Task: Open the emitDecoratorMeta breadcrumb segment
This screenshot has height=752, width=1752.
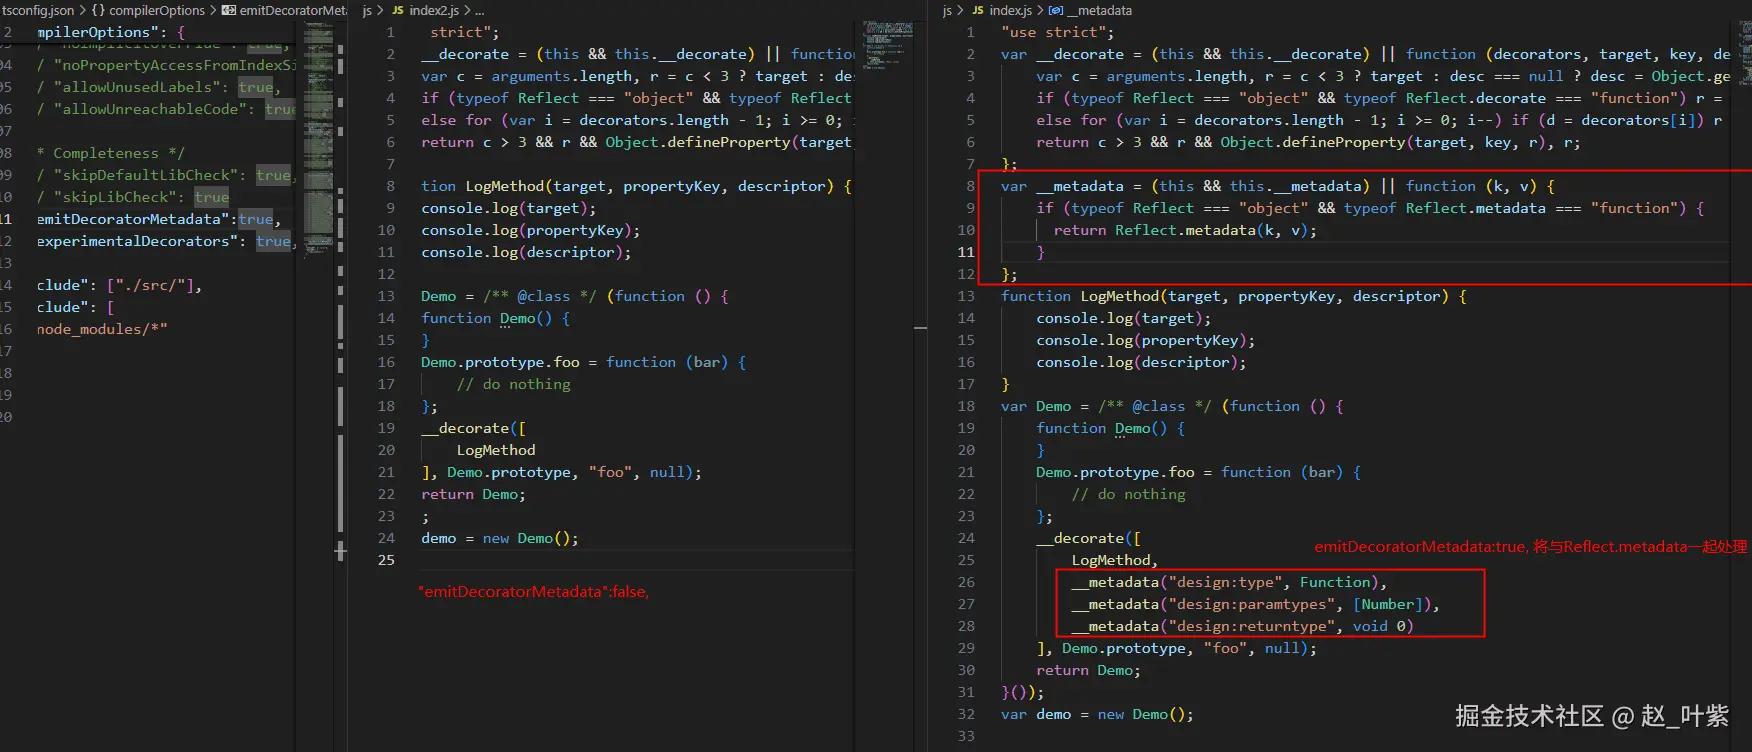Action: pyautogui.click(x=293, y=10)
